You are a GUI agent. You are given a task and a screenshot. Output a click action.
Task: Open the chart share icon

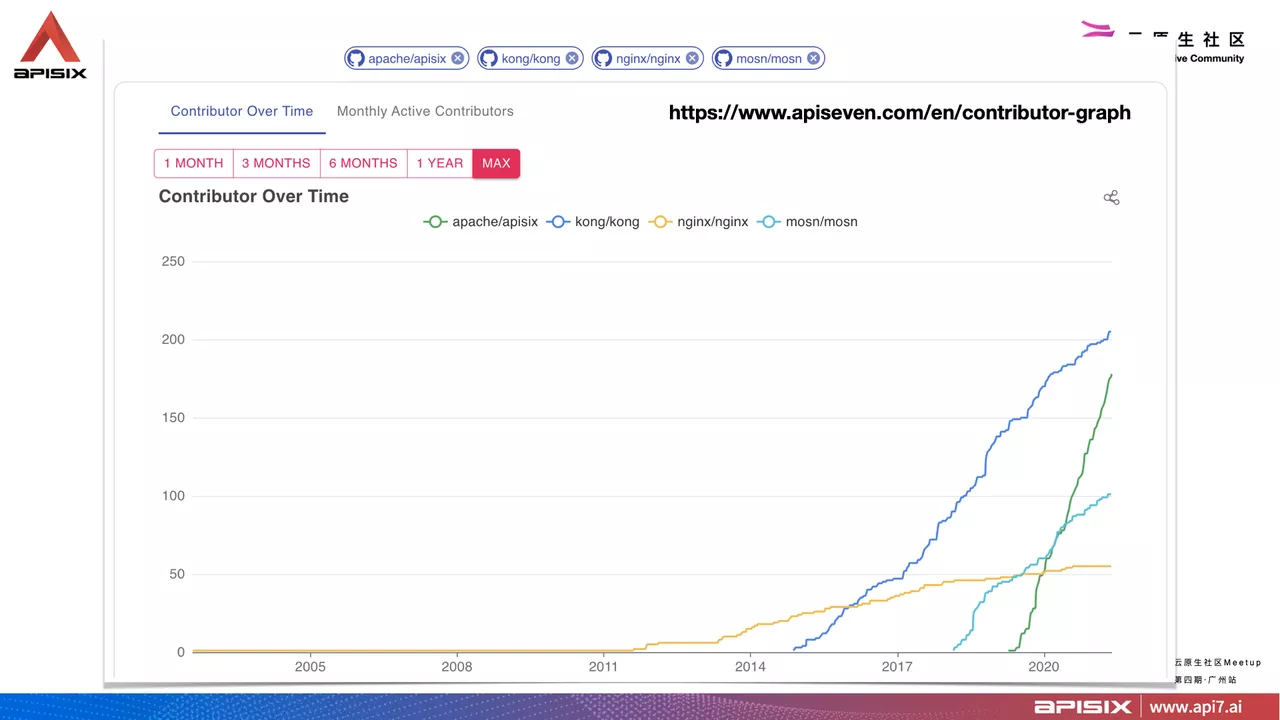pos(1111,197)
